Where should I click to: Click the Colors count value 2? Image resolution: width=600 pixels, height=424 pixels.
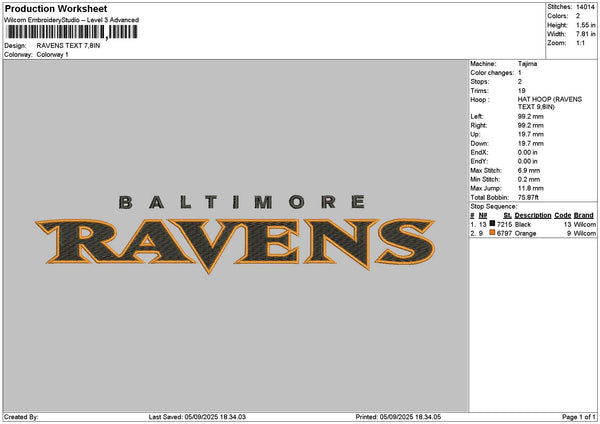click(x=578, y=16)
